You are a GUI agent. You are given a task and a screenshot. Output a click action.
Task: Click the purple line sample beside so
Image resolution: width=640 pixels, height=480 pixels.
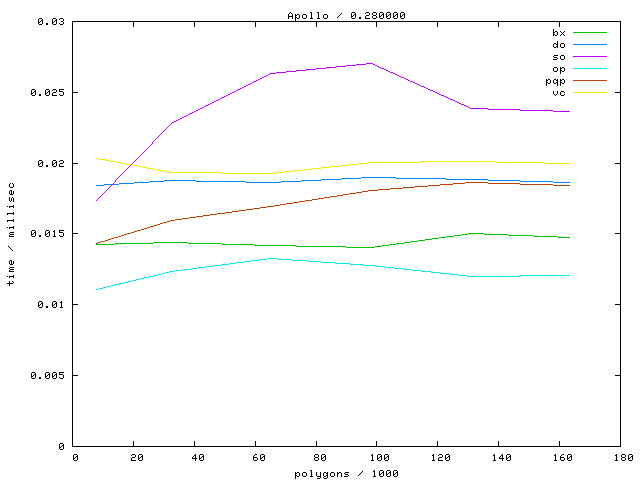589,57
